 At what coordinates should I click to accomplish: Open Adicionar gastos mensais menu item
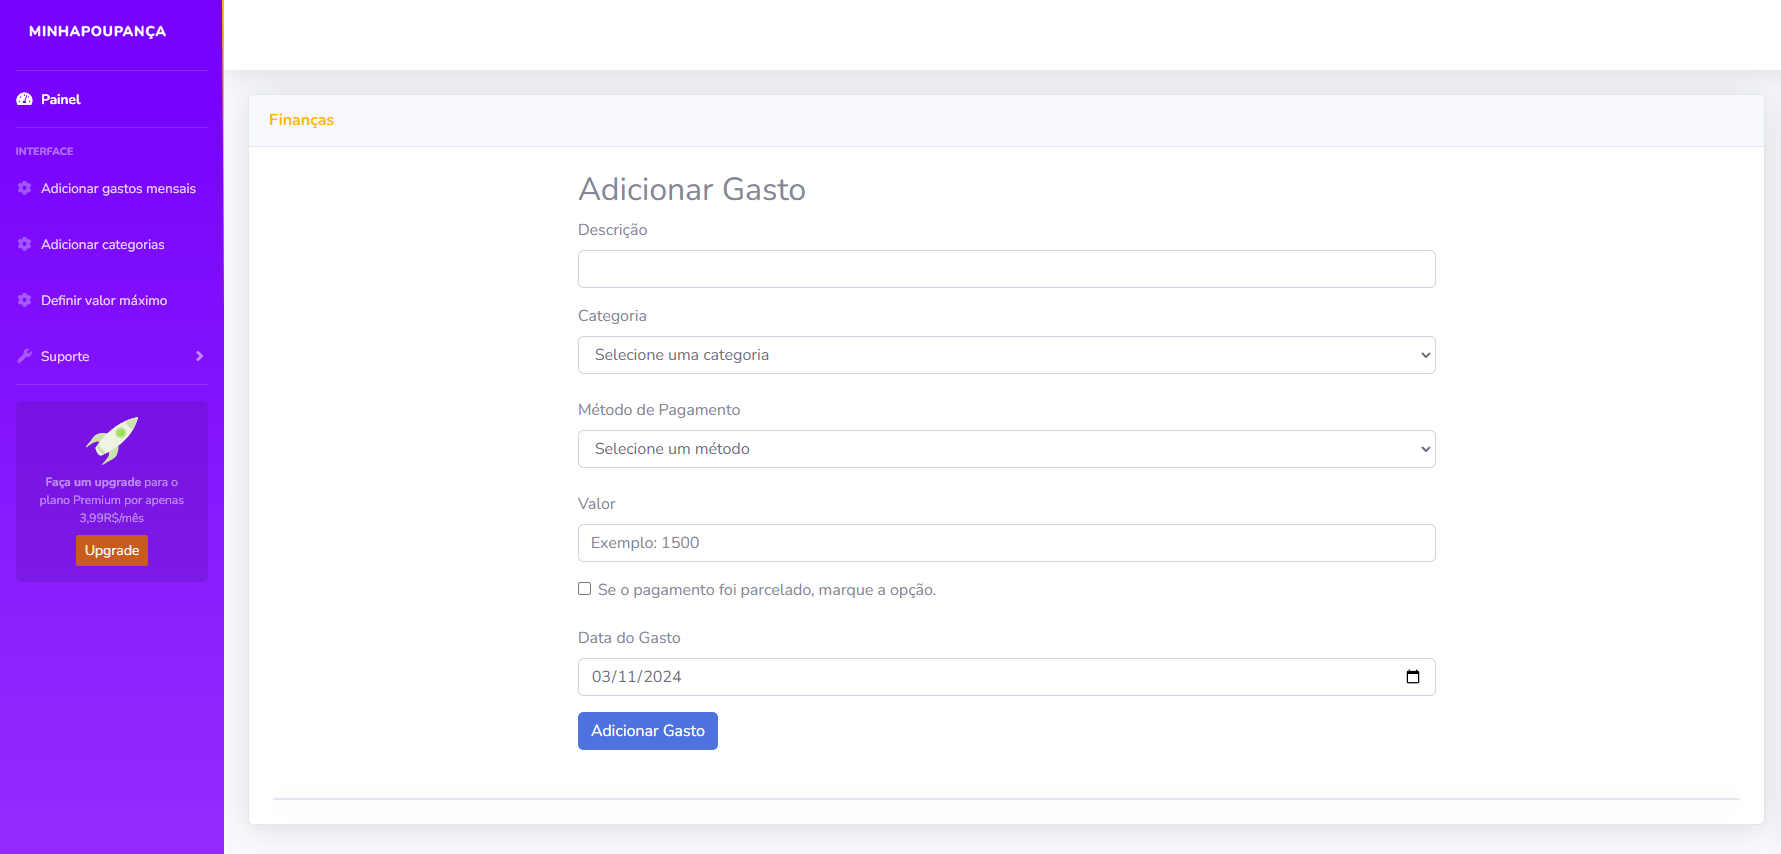pyautogui.click(x=118, y=188)
